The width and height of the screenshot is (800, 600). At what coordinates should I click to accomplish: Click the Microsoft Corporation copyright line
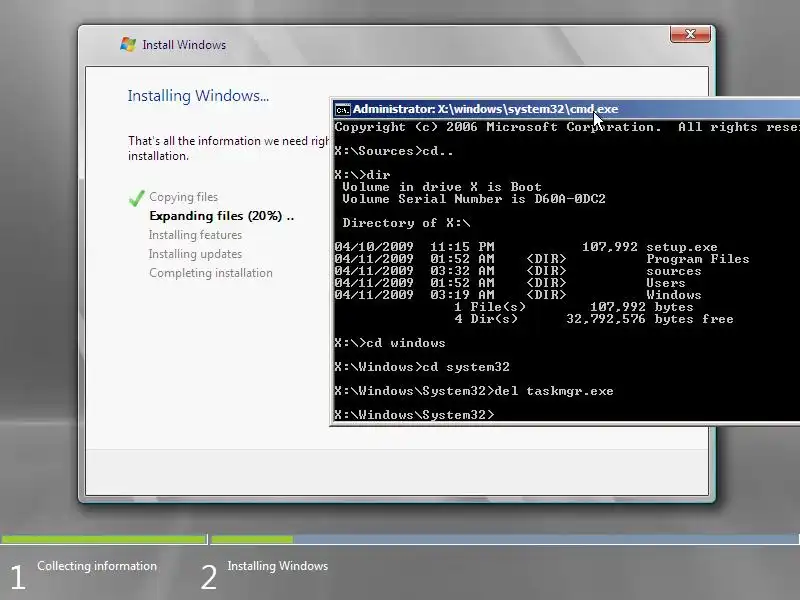pyautogui.click(x=567, y=127)
